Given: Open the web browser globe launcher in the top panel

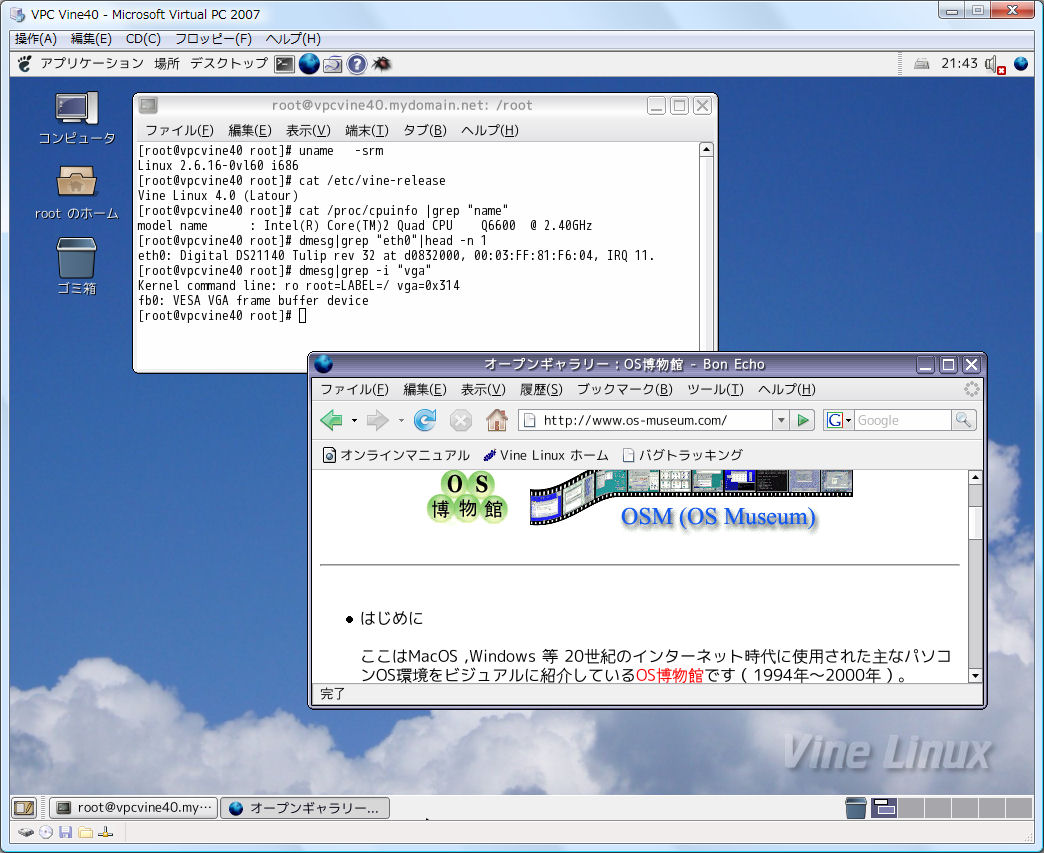Looking at the screenshot, I should [308, 64].
